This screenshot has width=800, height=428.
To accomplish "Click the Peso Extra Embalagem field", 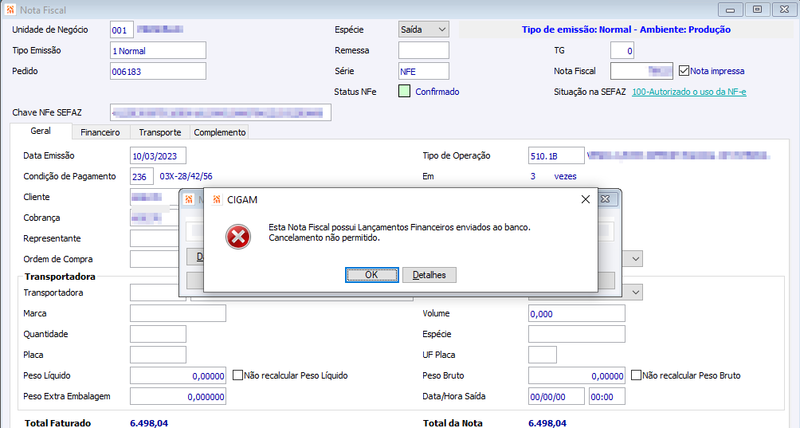I will click(178, 396).
